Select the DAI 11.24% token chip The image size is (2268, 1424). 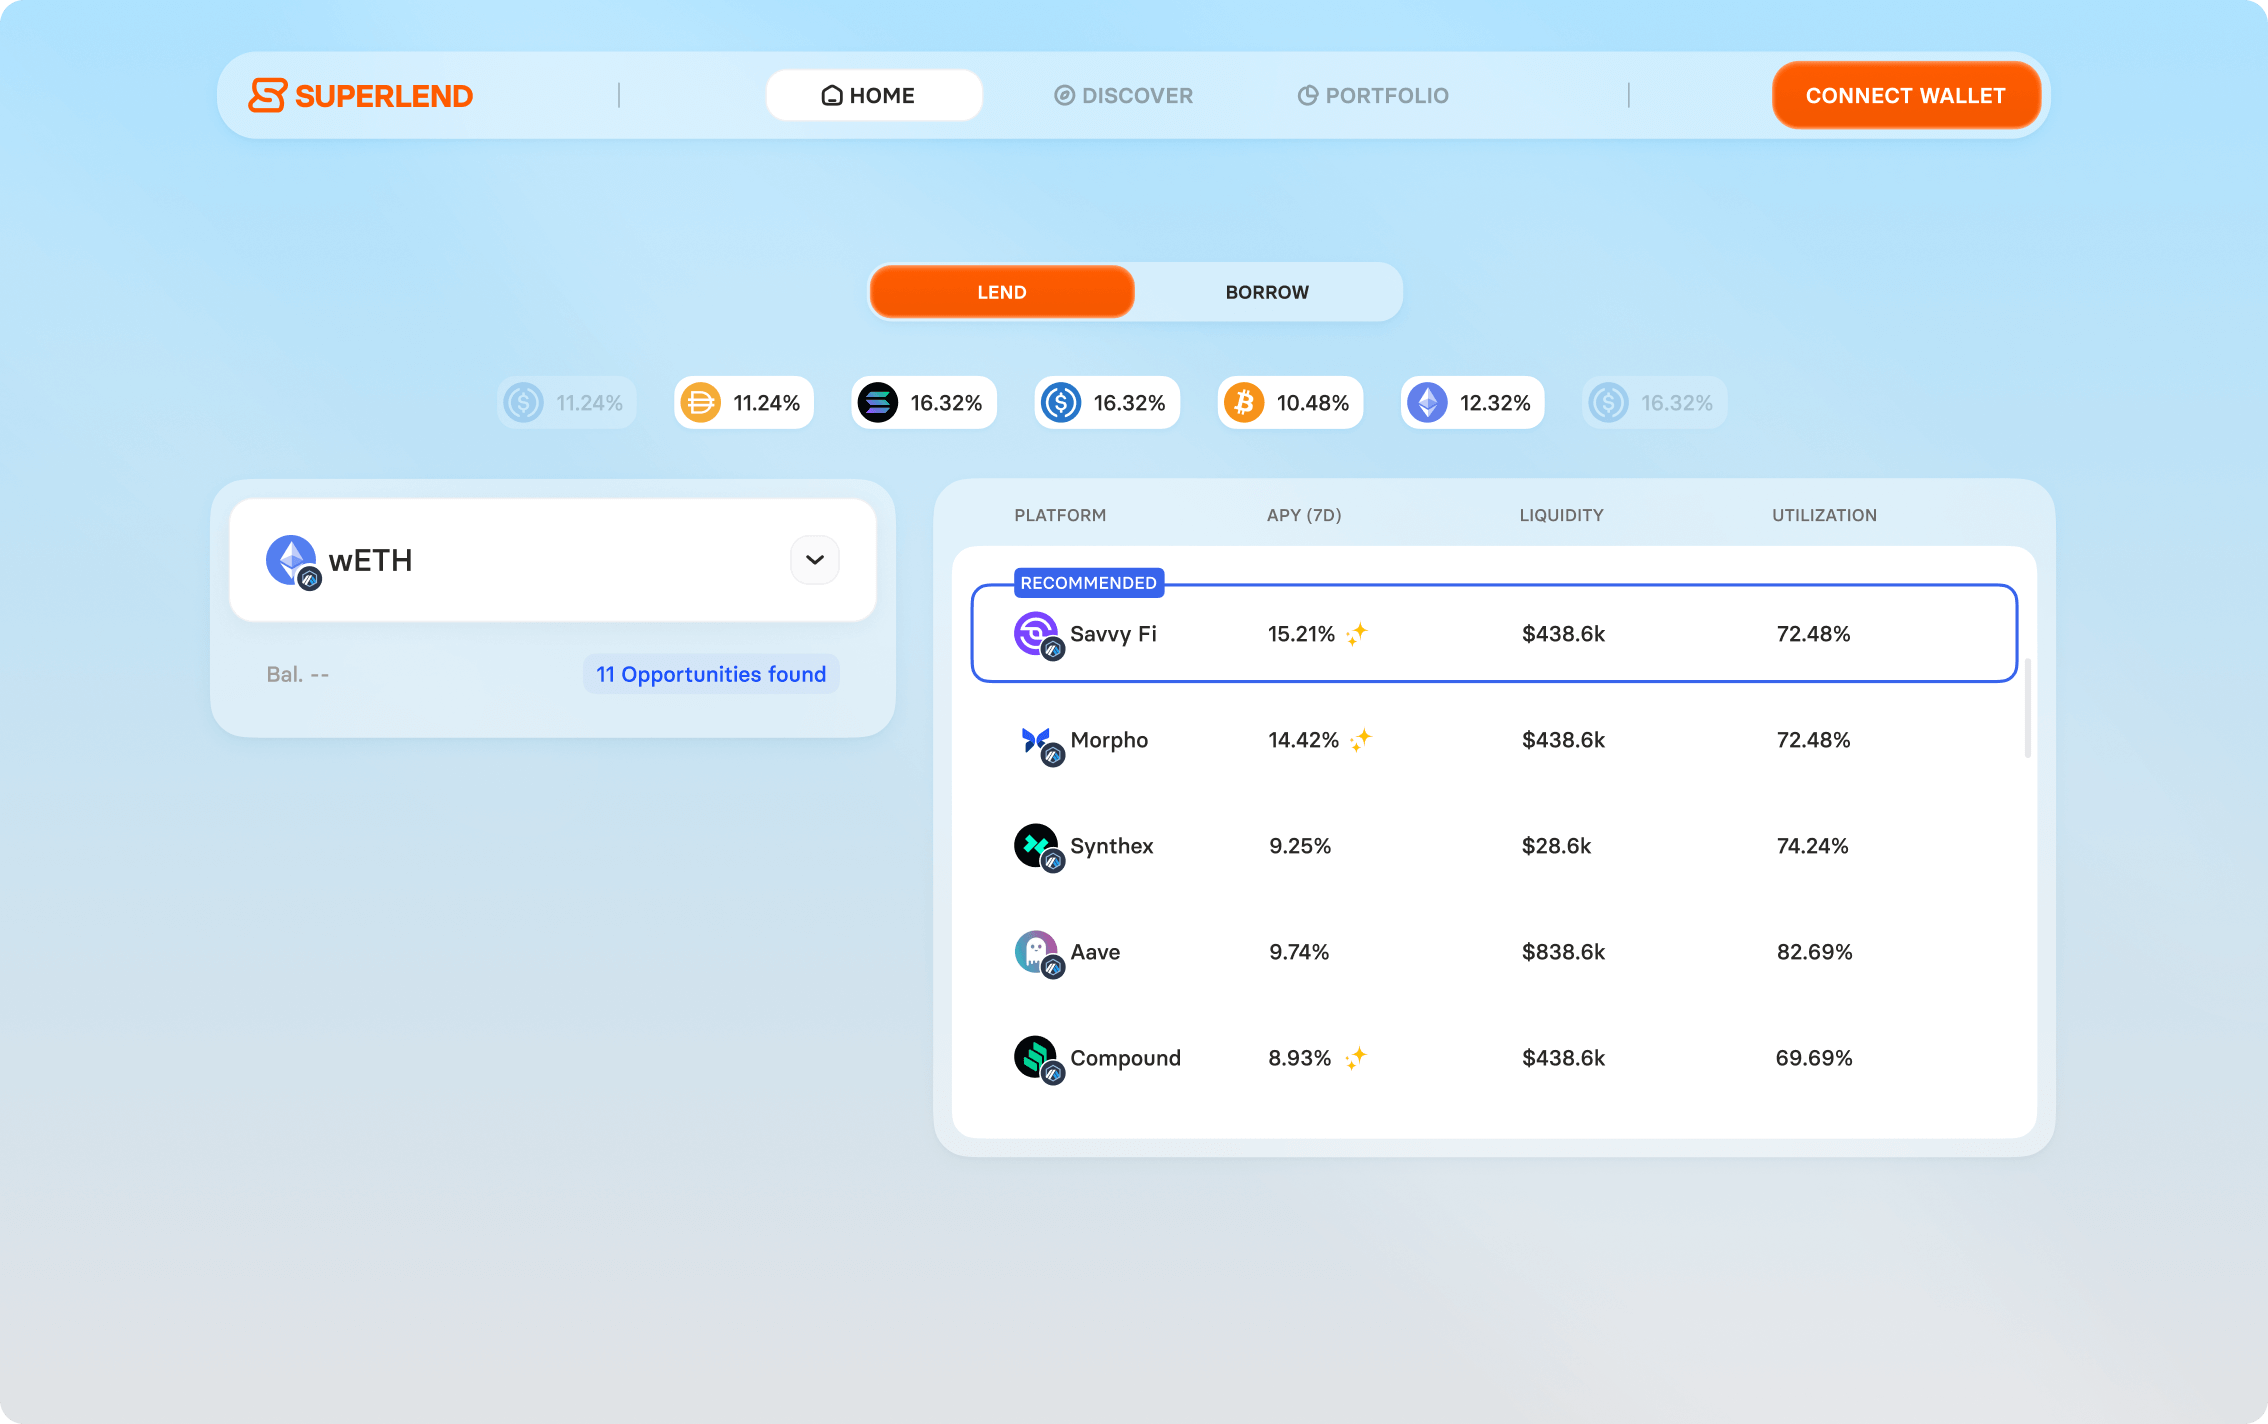pyautogui.click(x=743, y=403)
